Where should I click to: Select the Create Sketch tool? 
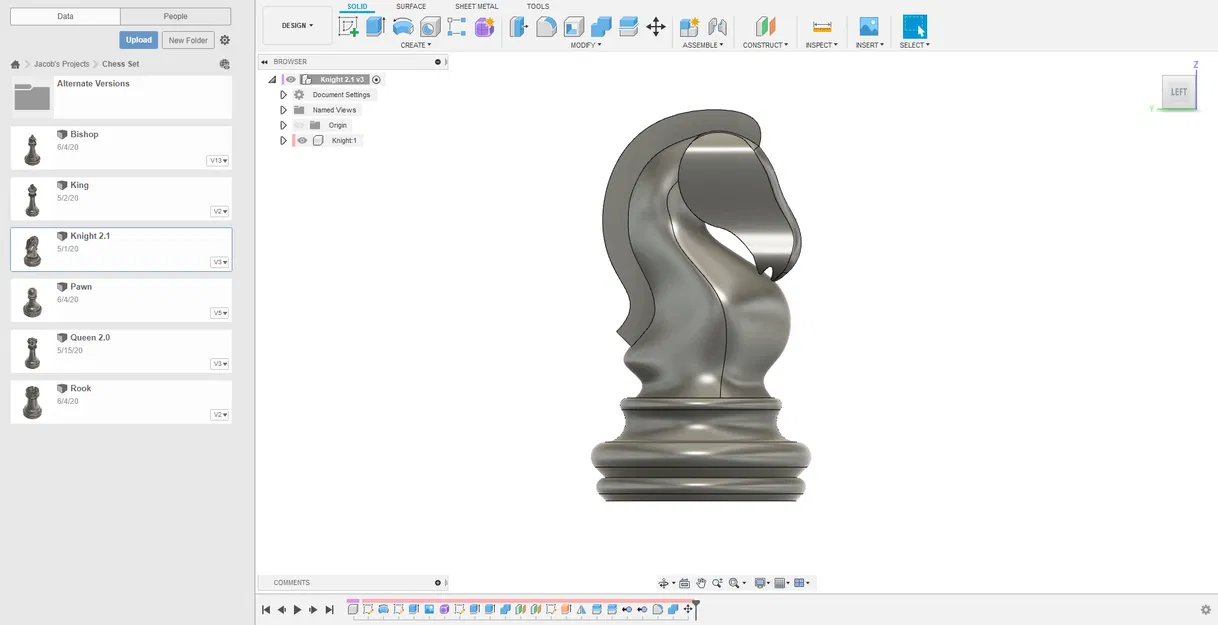[x=348, y=25]
